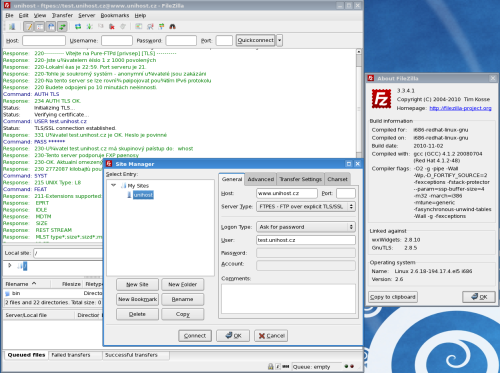The image size is (500, 373).
Task: Expand the local site root folder
Action: tap(10, 266)
